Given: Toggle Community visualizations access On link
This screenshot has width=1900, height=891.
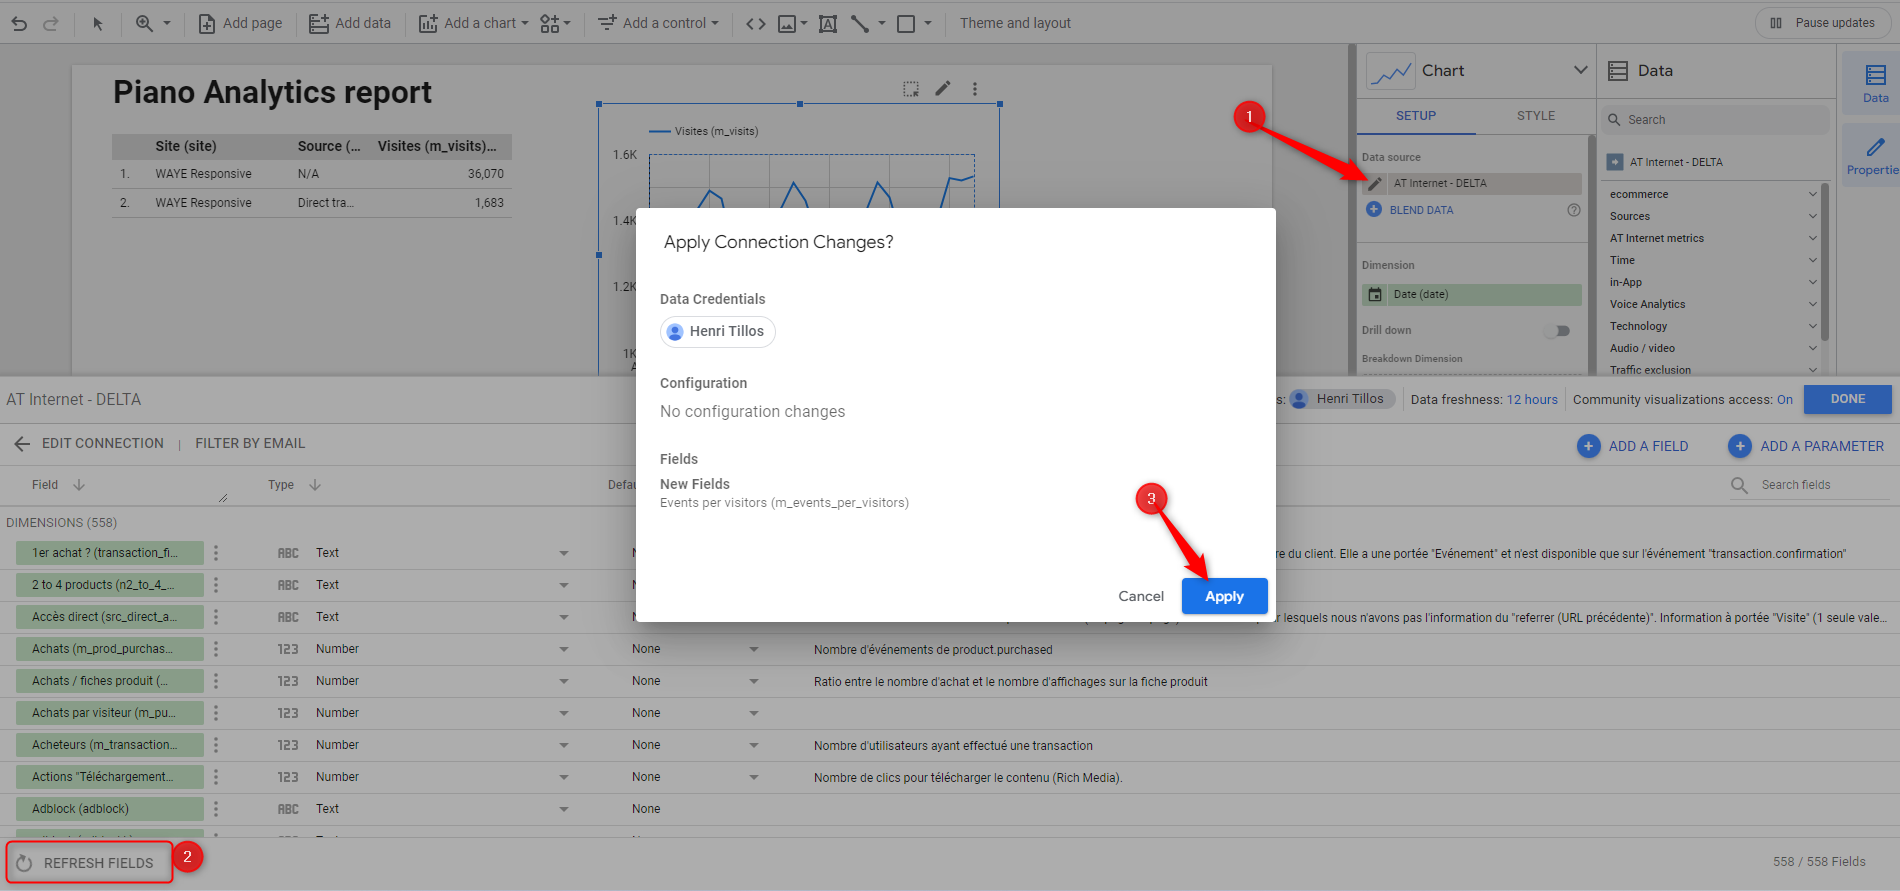Looking at the screenshot, I should [1784, 400].
